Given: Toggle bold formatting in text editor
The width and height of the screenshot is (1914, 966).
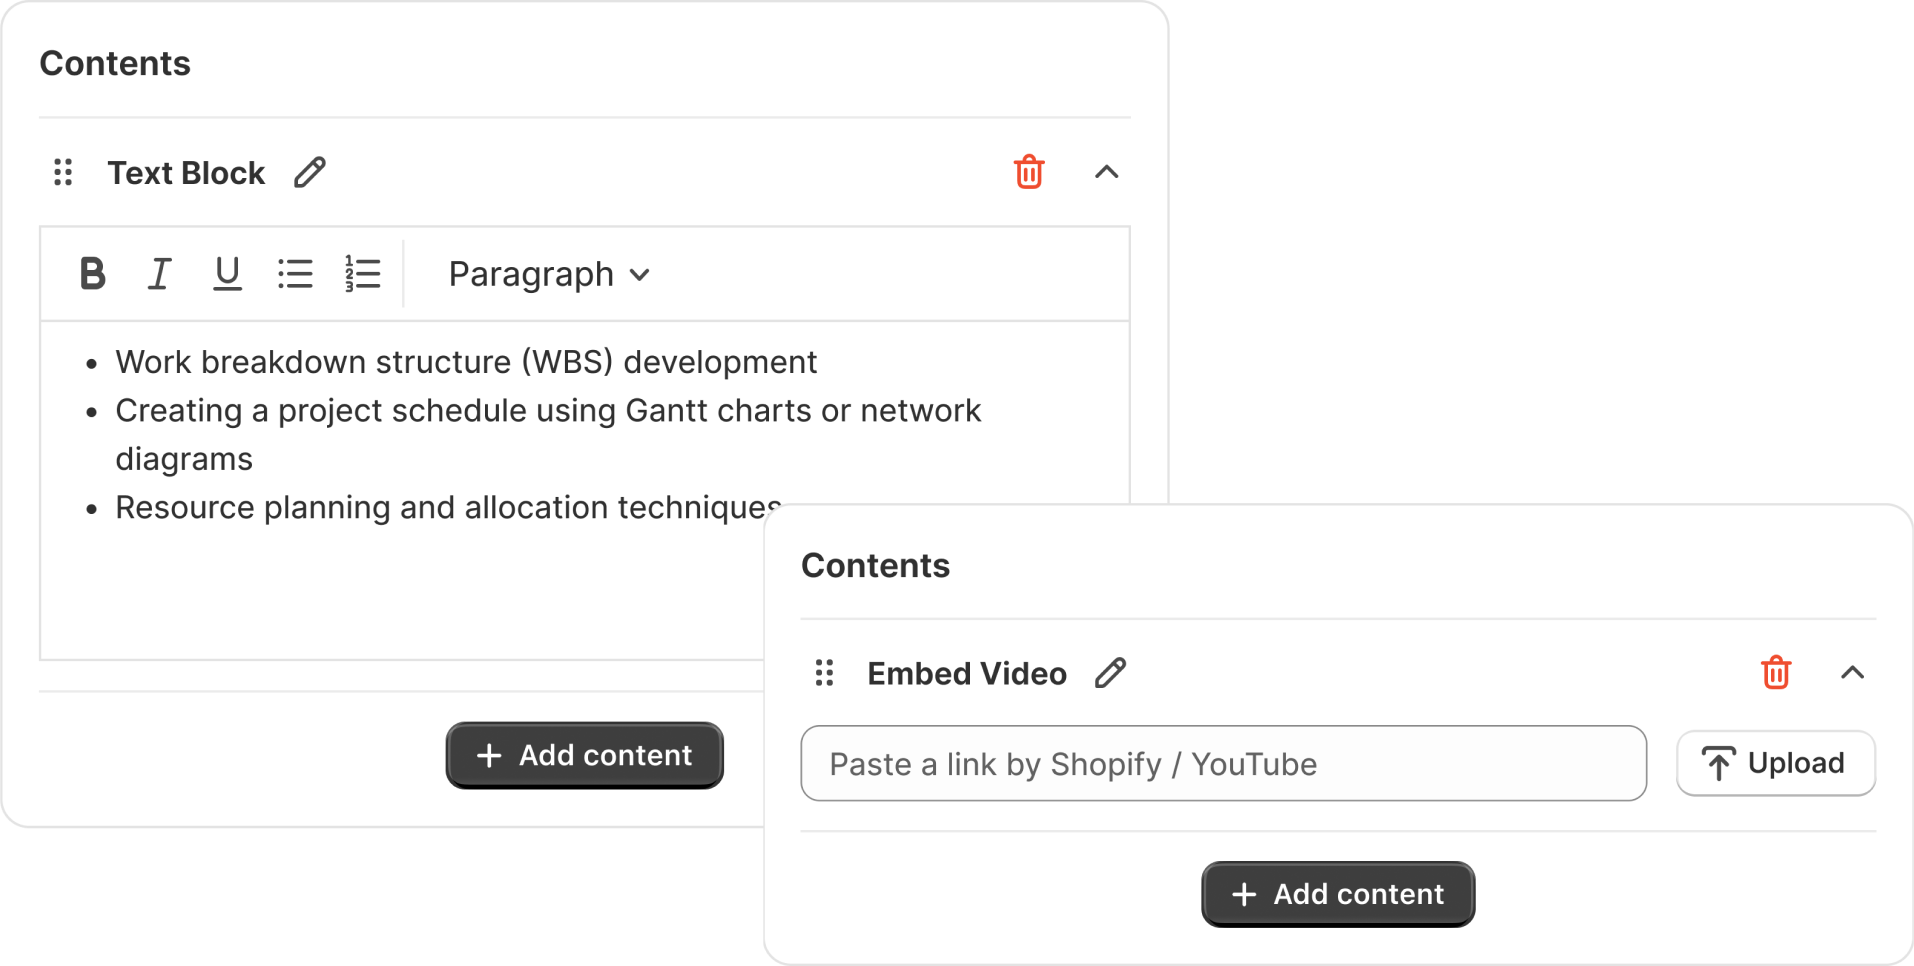Looking at the screenshot, I should (92, 274).
